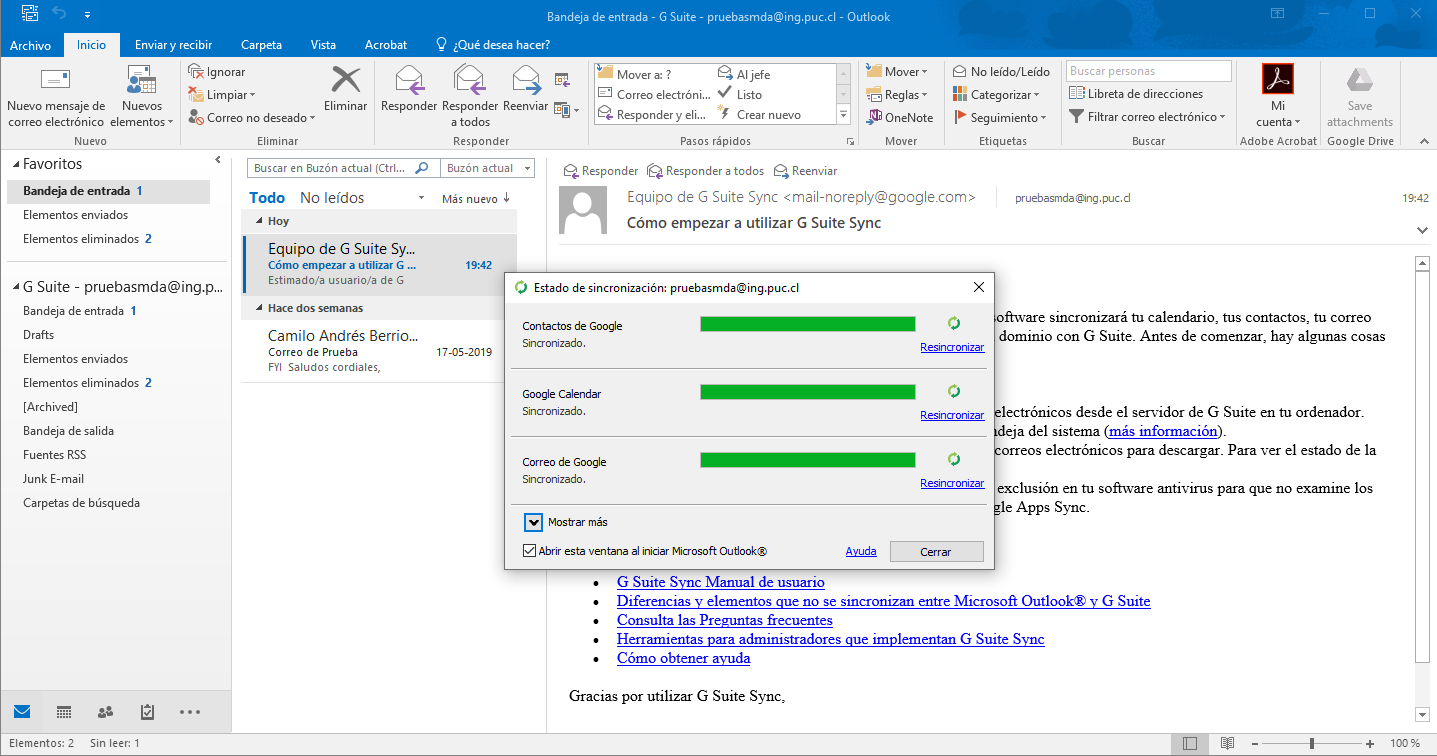1437x756 pixels.
Task: Expand Mostrar más in sync dialog
Action: (532, 522)
